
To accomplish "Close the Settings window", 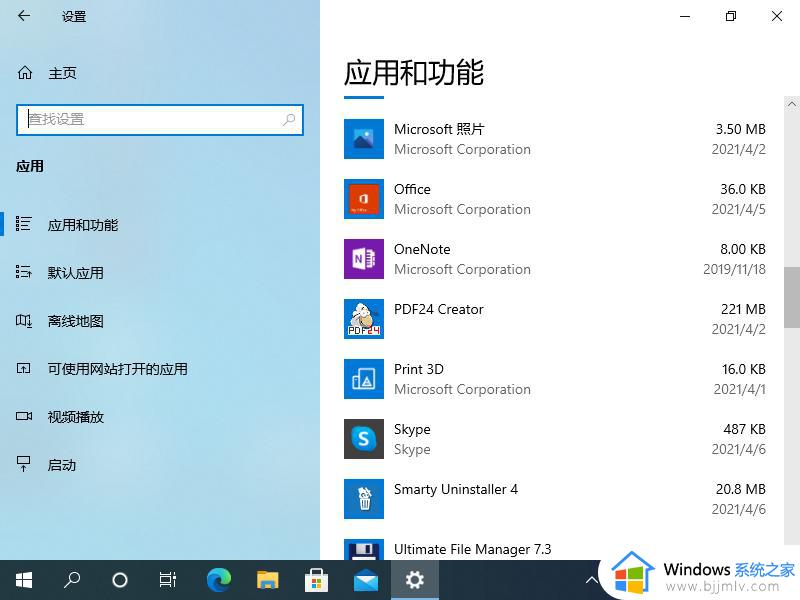I will coord(777,16).
